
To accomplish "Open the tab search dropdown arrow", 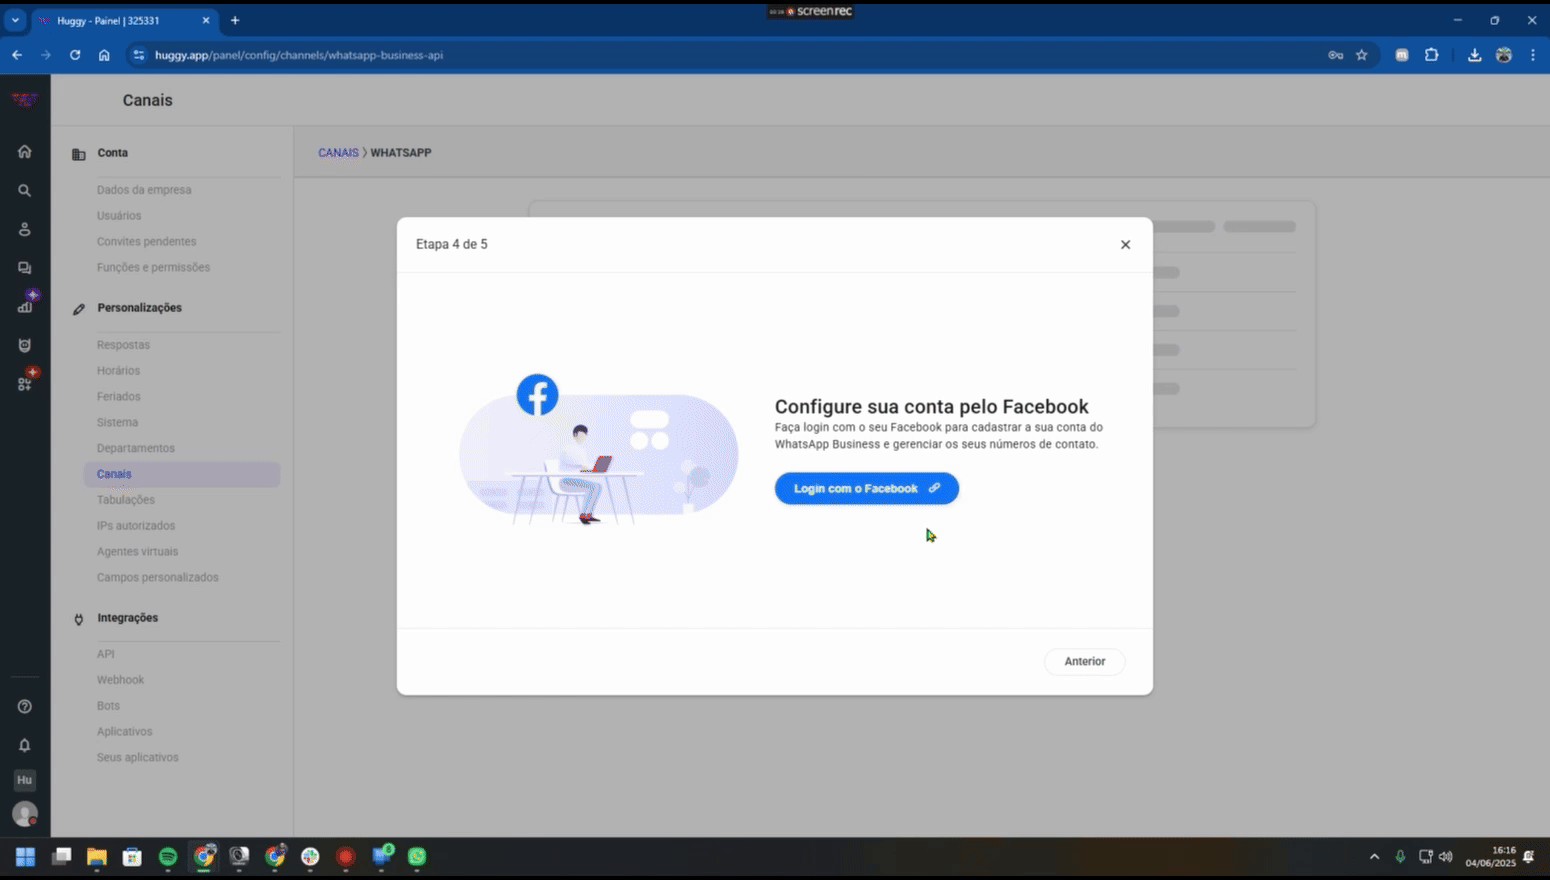I will click(15, 20).
